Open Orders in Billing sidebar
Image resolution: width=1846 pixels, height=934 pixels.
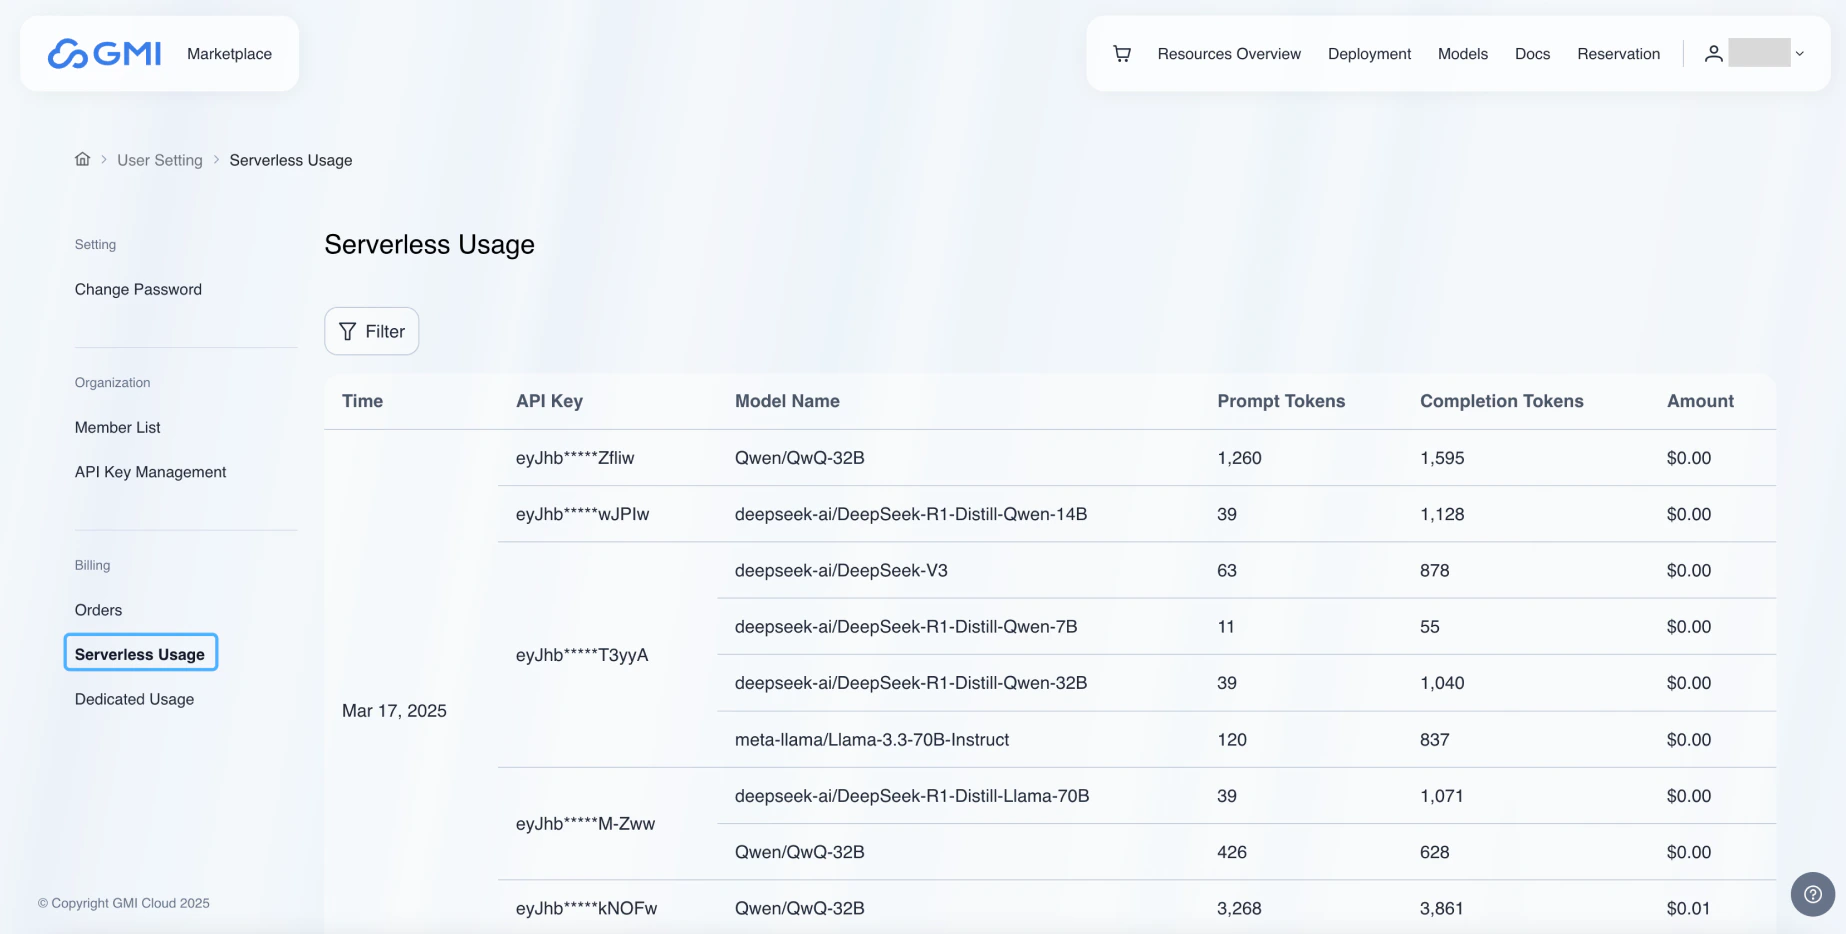click(x=98, y=610)
